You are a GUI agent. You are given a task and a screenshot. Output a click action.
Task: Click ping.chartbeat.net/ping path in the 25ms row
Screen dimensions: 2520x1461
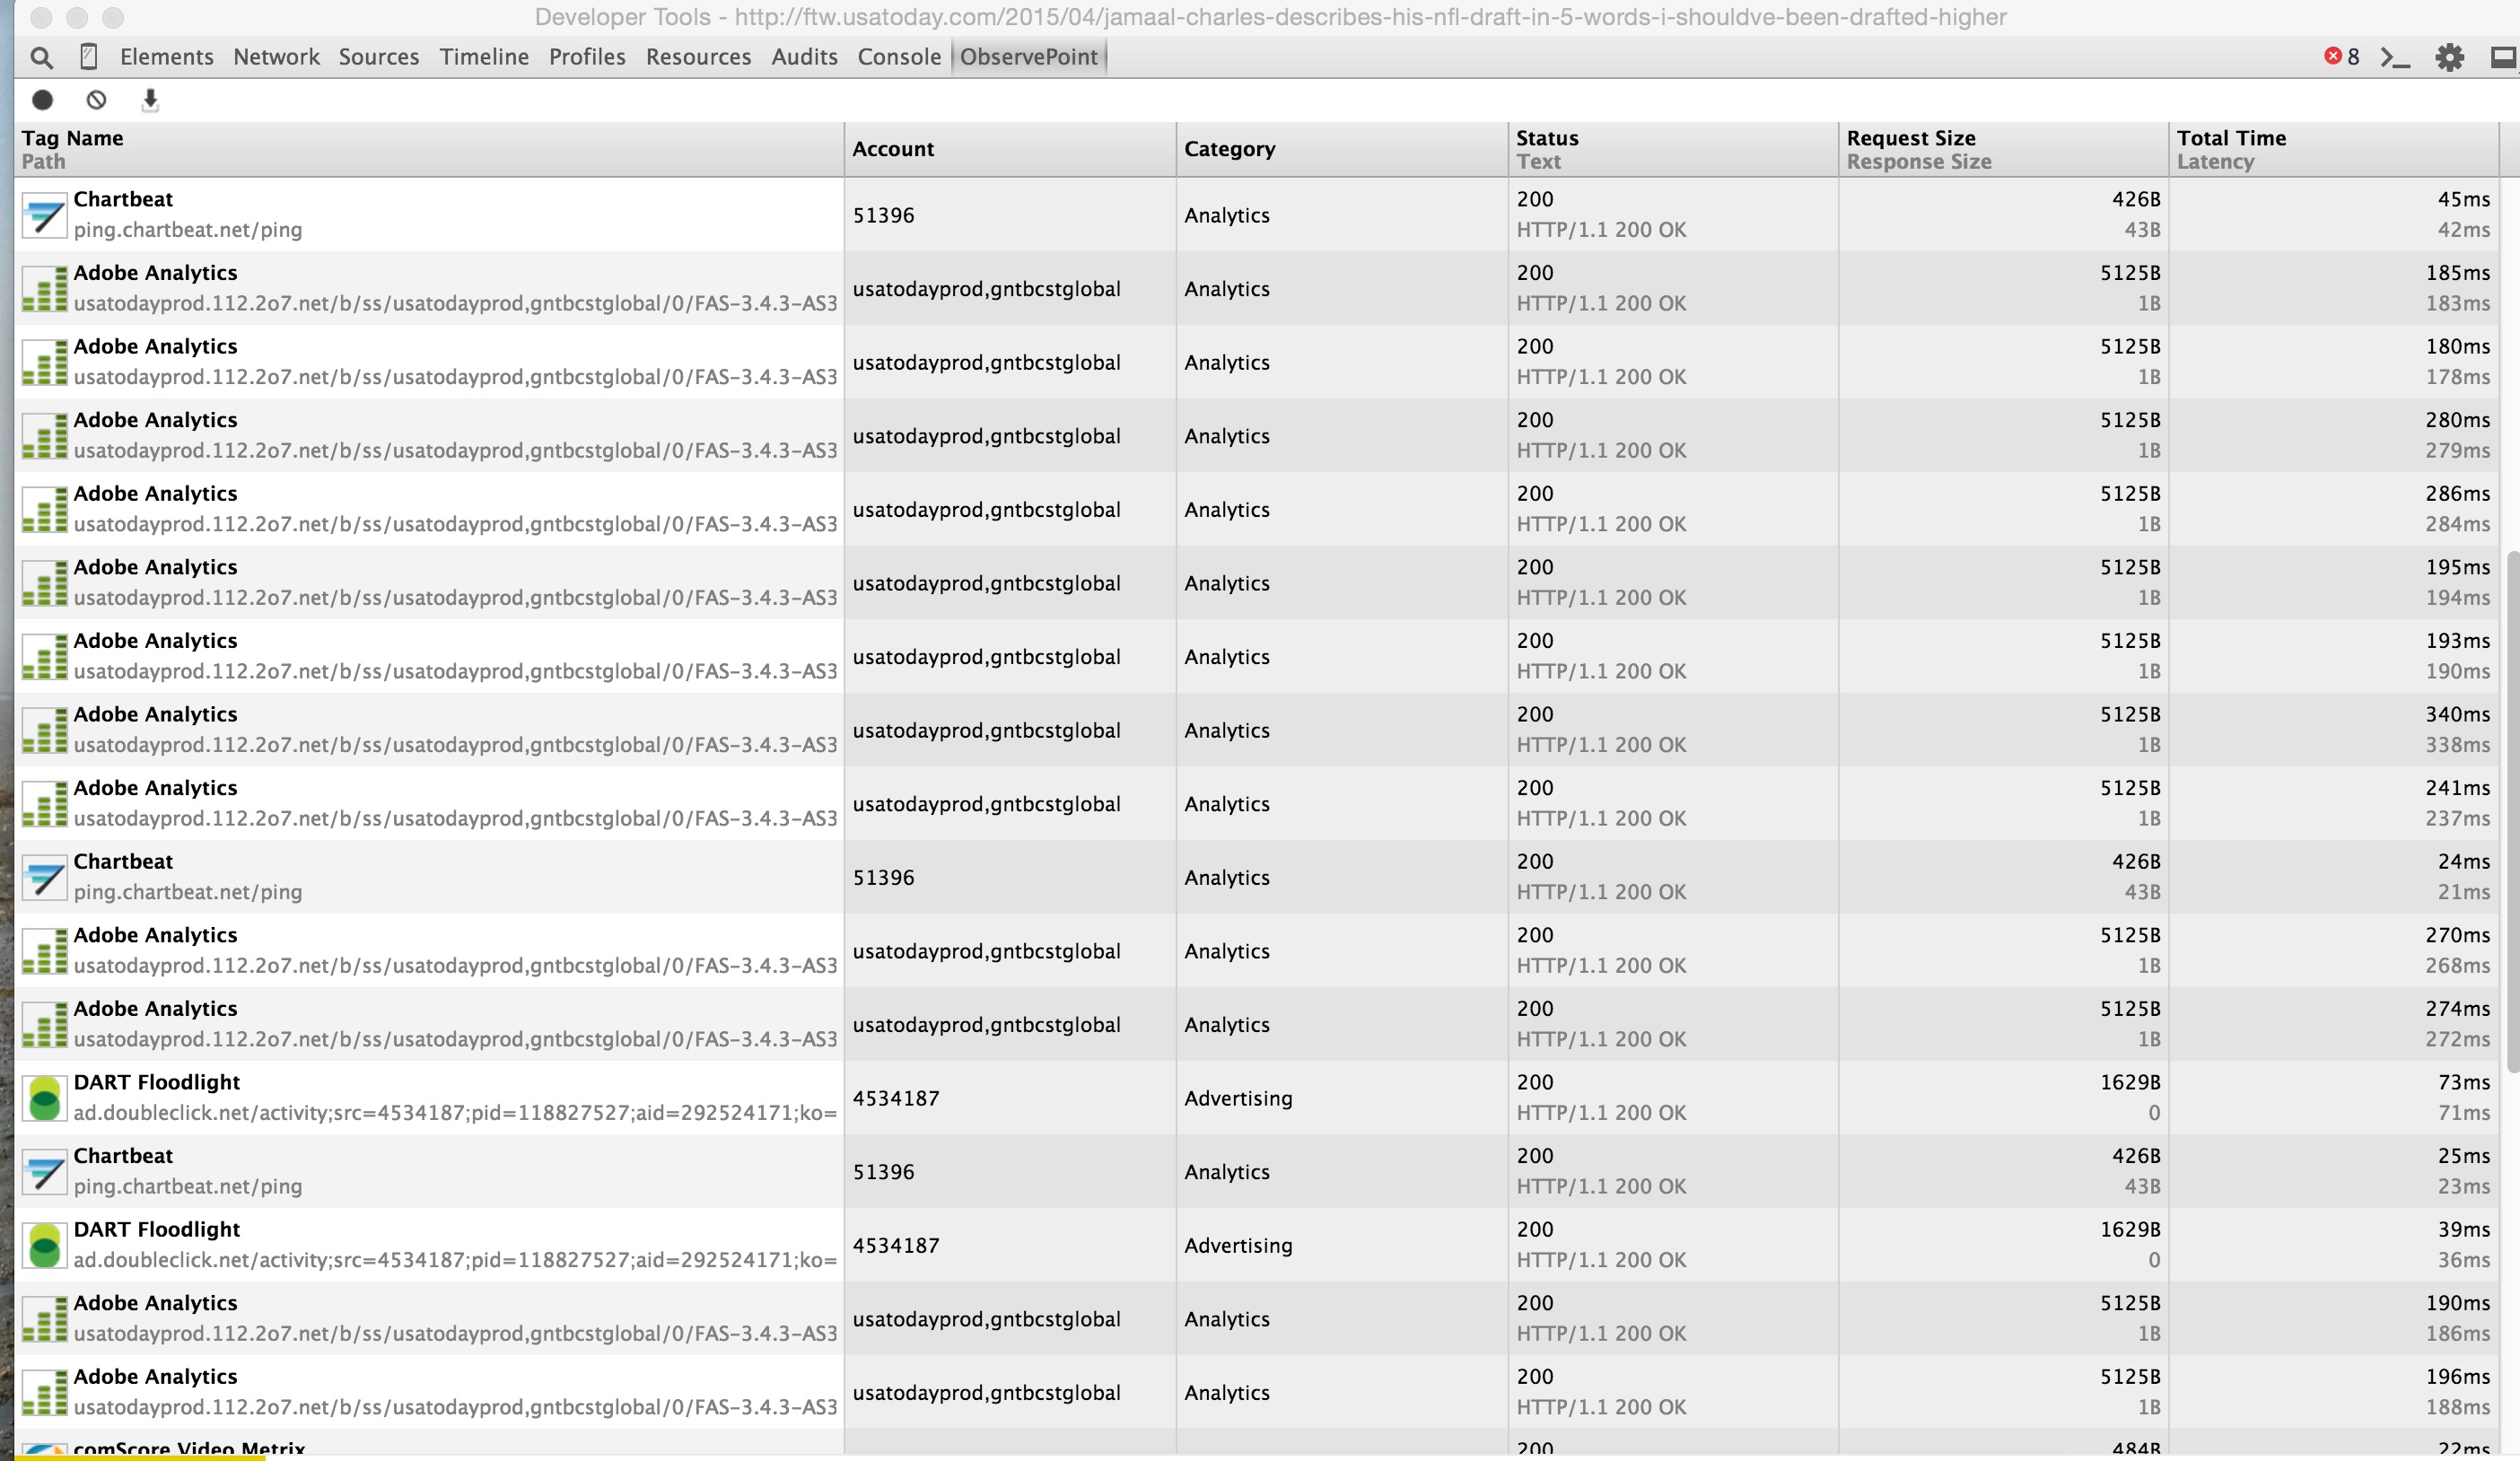pyautogui.click(x=188, y=1186)
